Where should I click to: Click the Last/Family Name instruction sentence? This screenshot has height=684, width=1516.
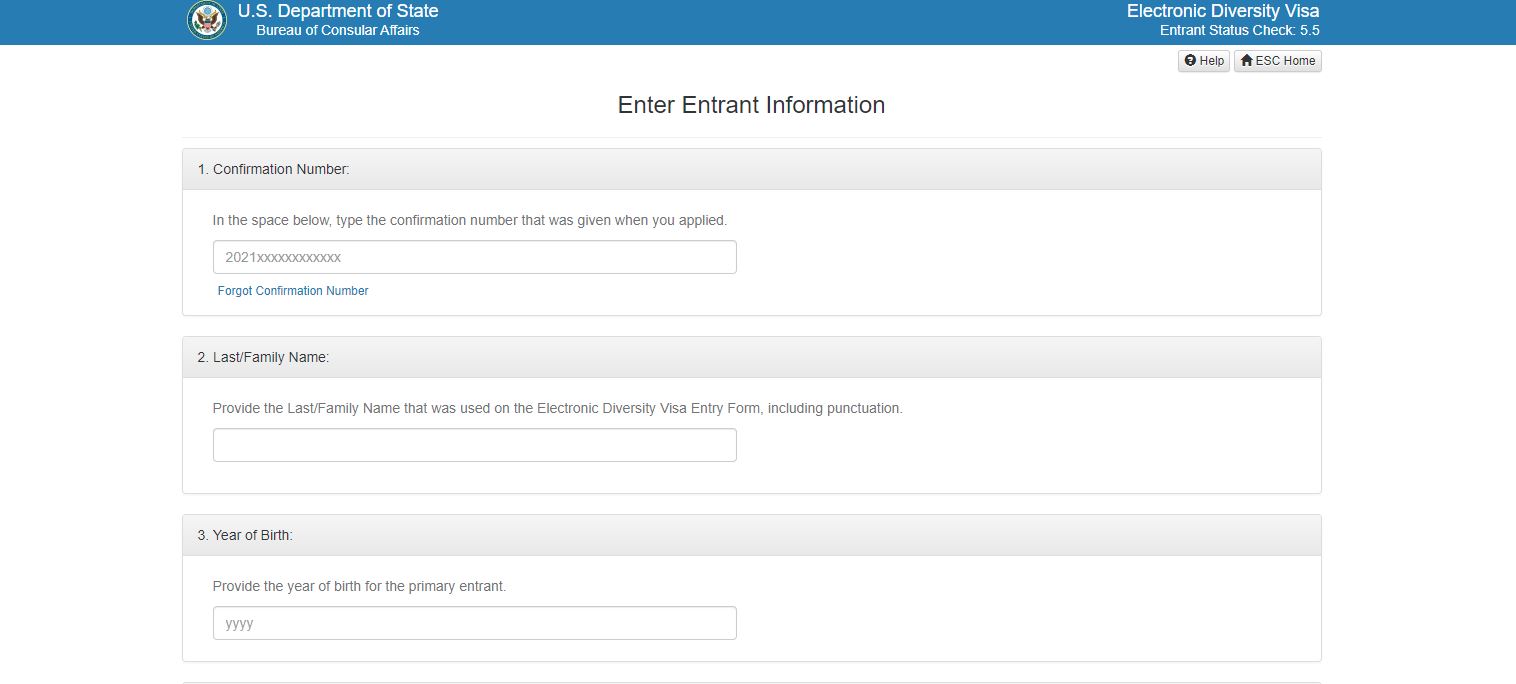[557, 408]
